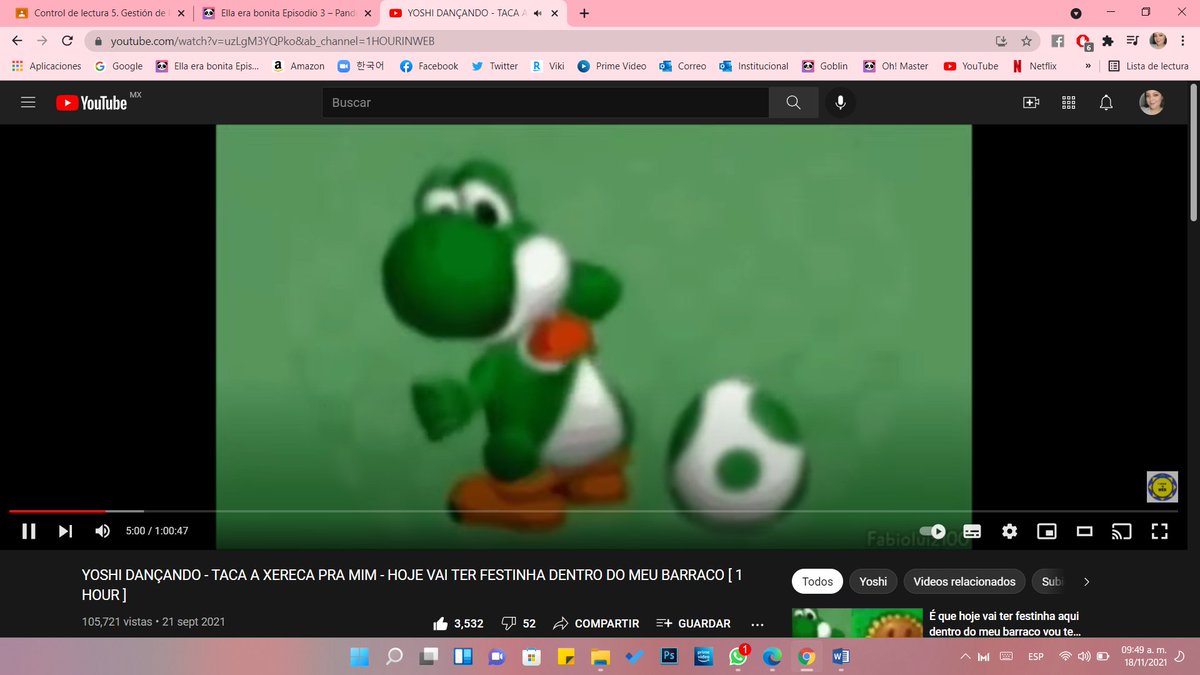Open the Prime Video bookmark
The image size is (1200, 675).
point(611,66)
